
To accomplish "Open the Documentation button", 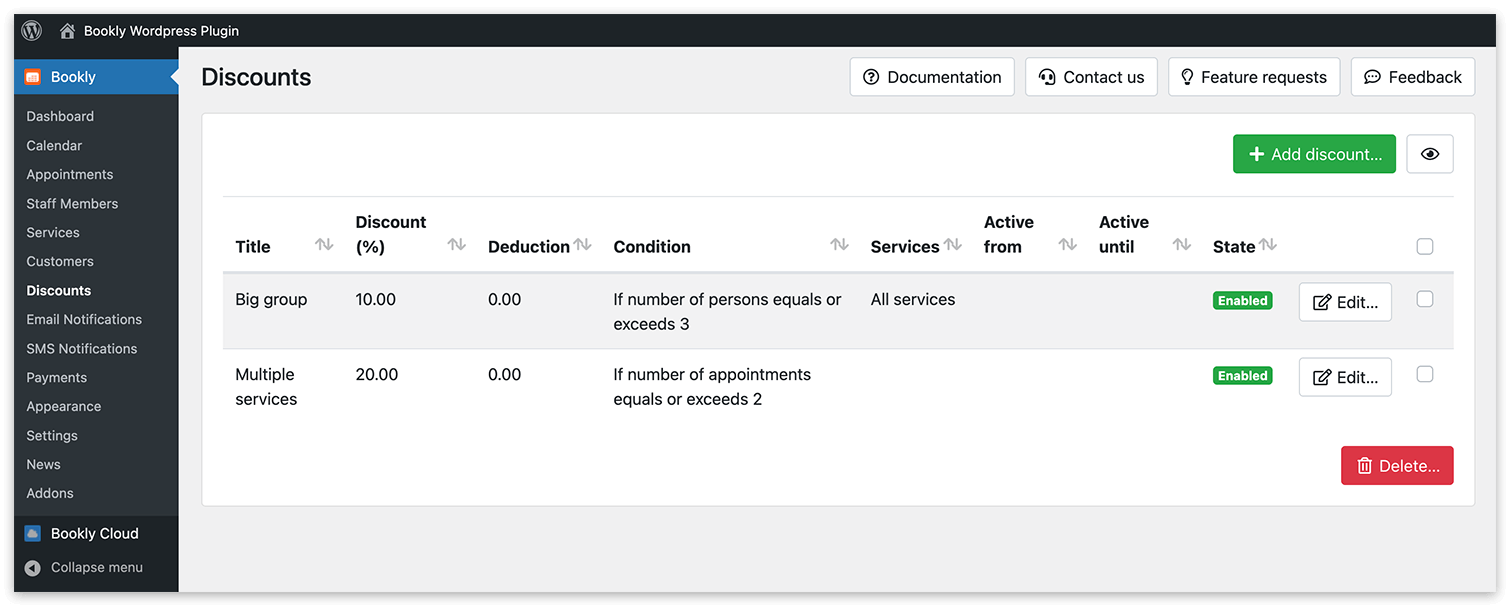I will point(932,77).
